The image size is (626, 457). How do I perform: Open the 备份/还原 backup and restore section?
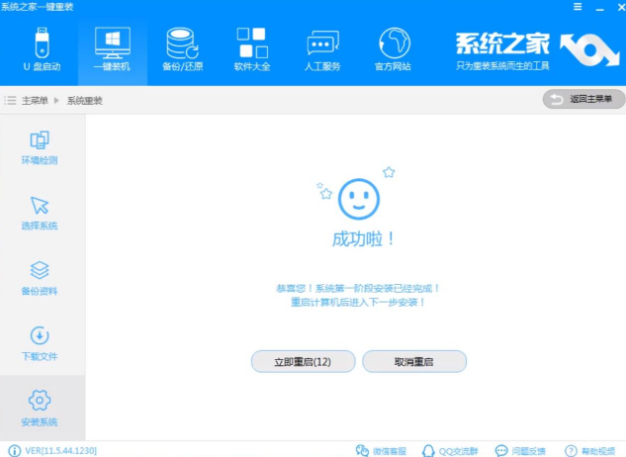point(182,50)
